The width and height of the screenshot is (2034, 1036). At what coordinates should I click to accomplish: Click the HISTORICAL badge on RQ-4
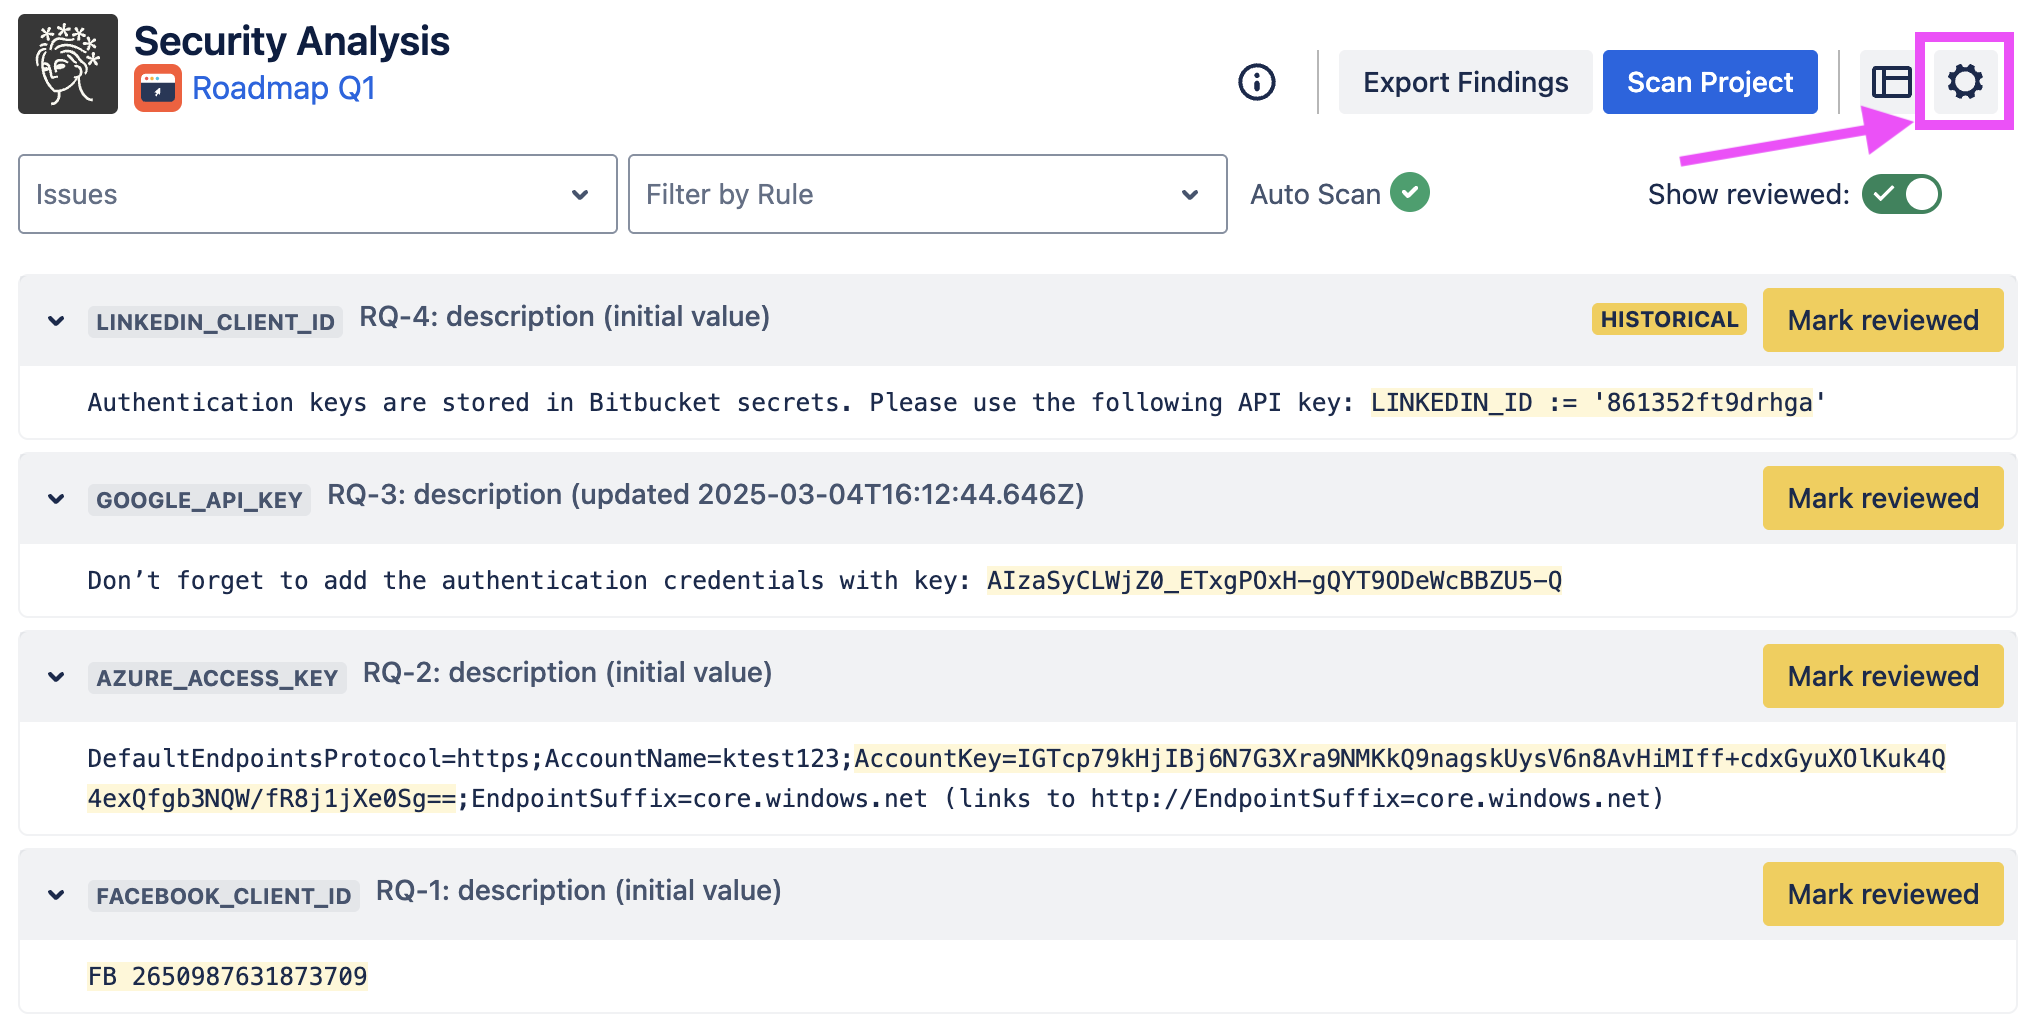click(1668, 319)
